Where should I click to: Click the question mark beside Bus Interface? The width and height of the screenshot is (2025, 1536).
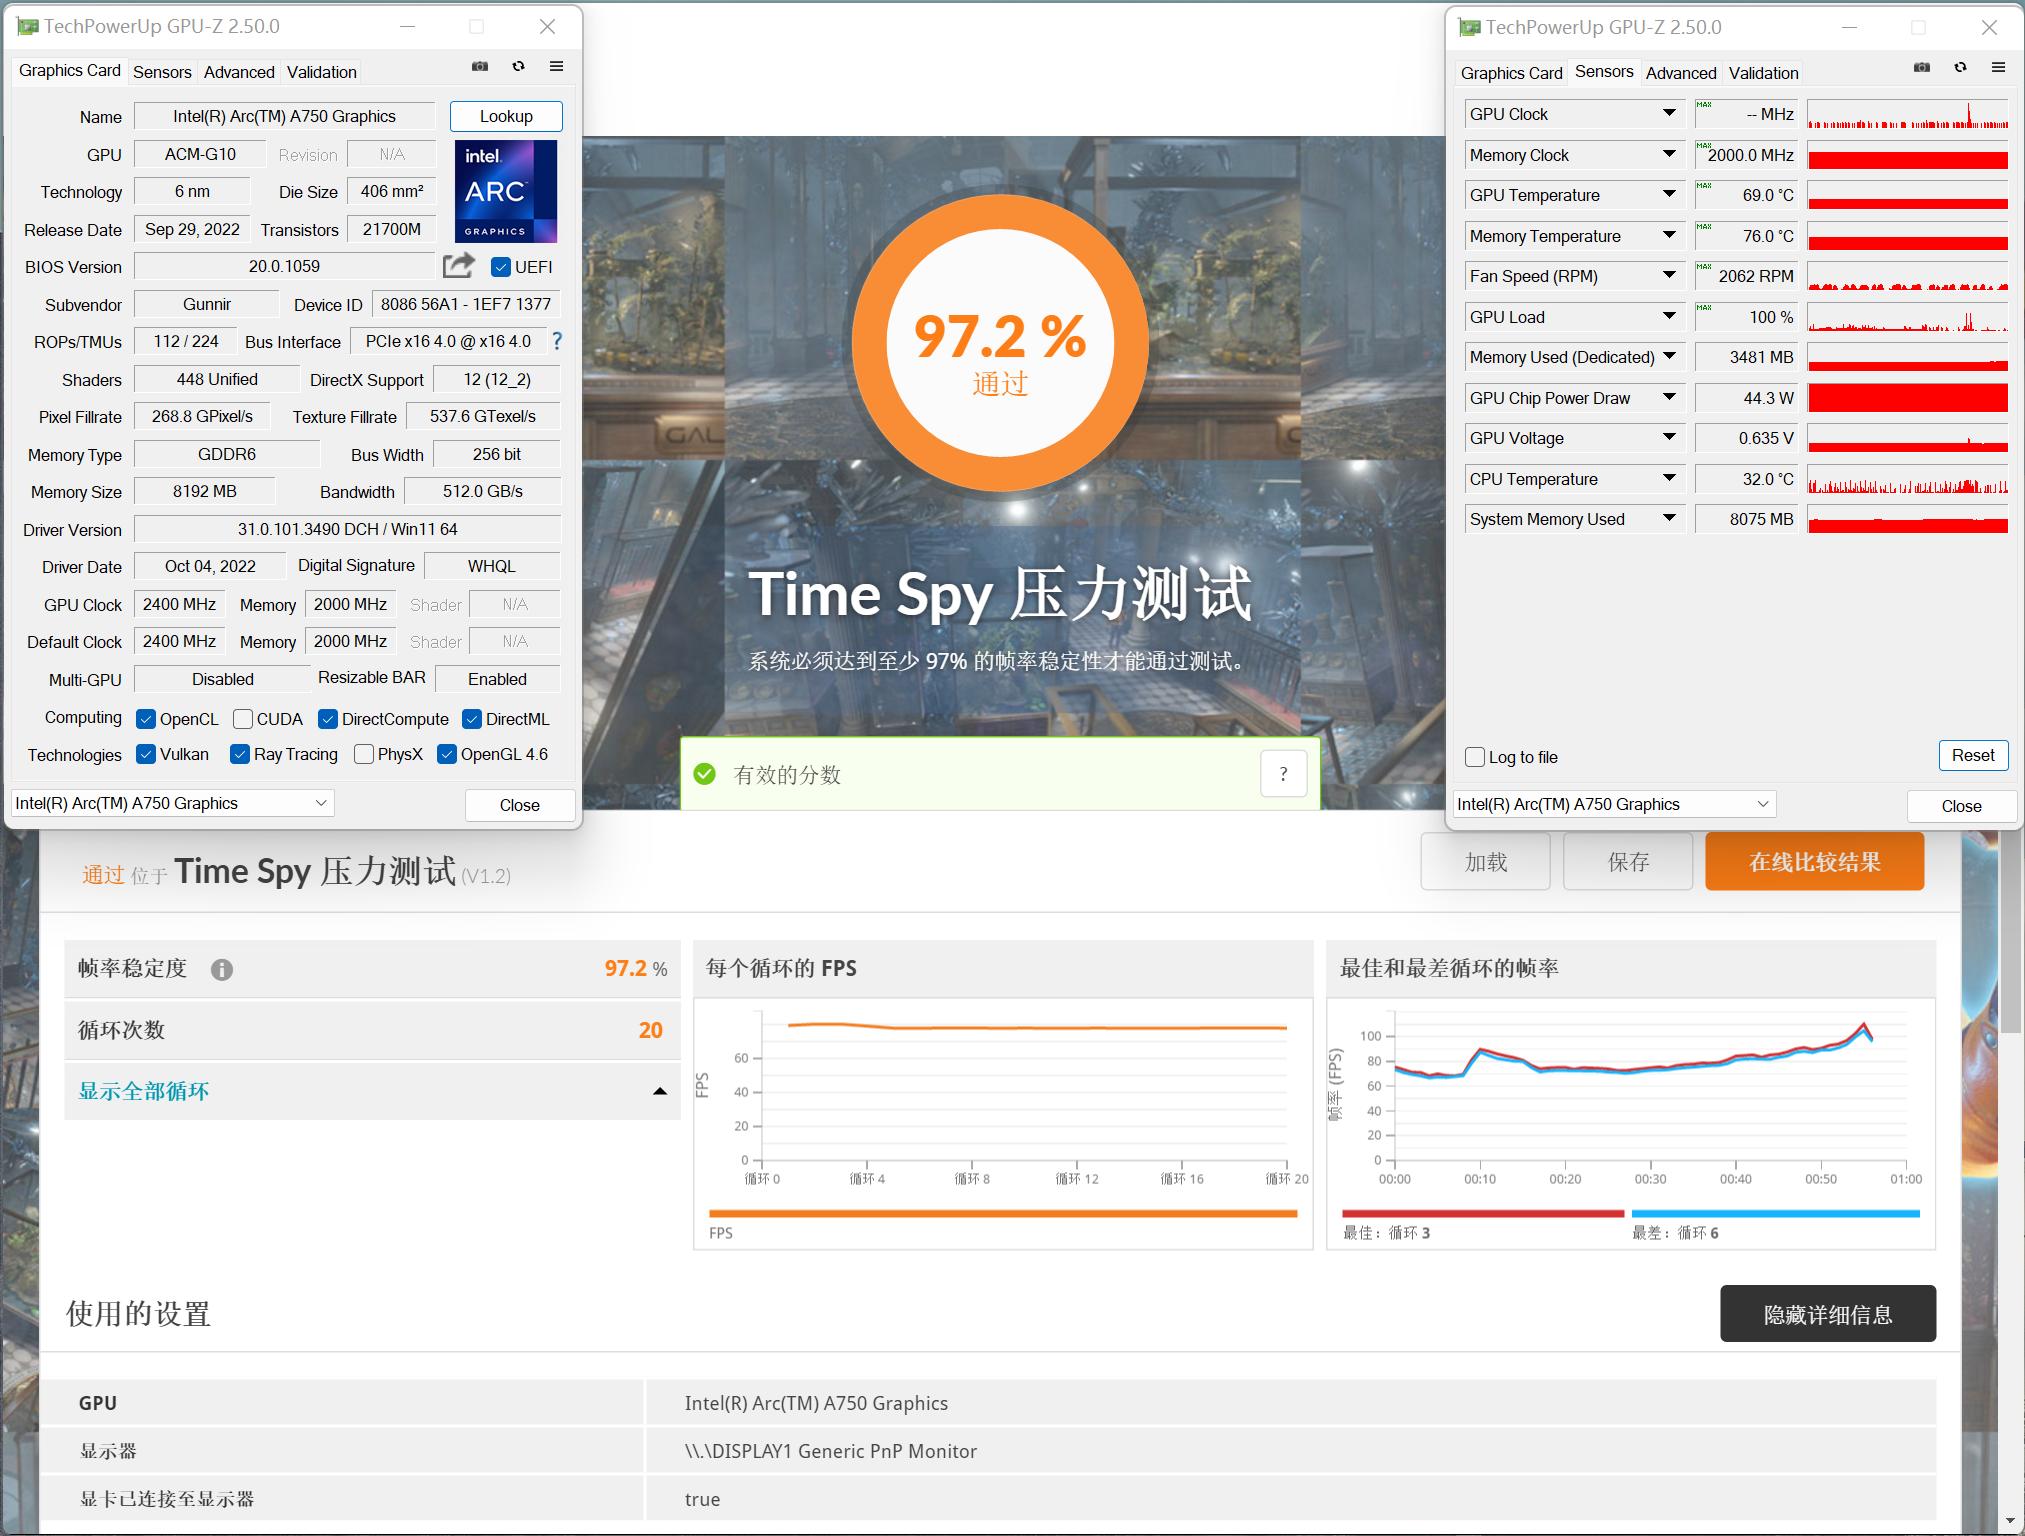tap(556, 341)
